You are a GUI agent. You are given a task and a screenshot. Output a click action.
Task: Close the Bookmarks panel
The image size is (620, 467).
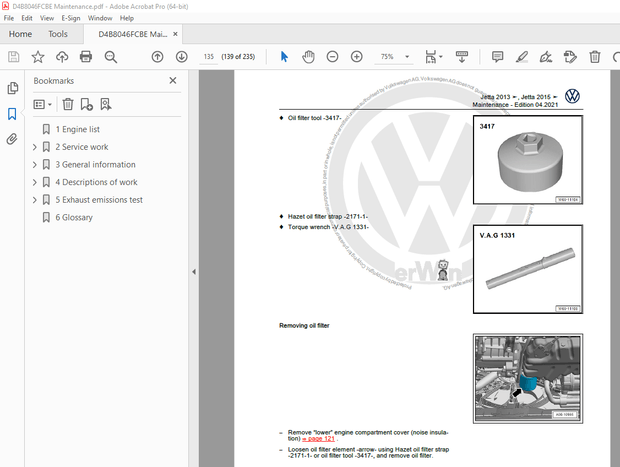173,81
